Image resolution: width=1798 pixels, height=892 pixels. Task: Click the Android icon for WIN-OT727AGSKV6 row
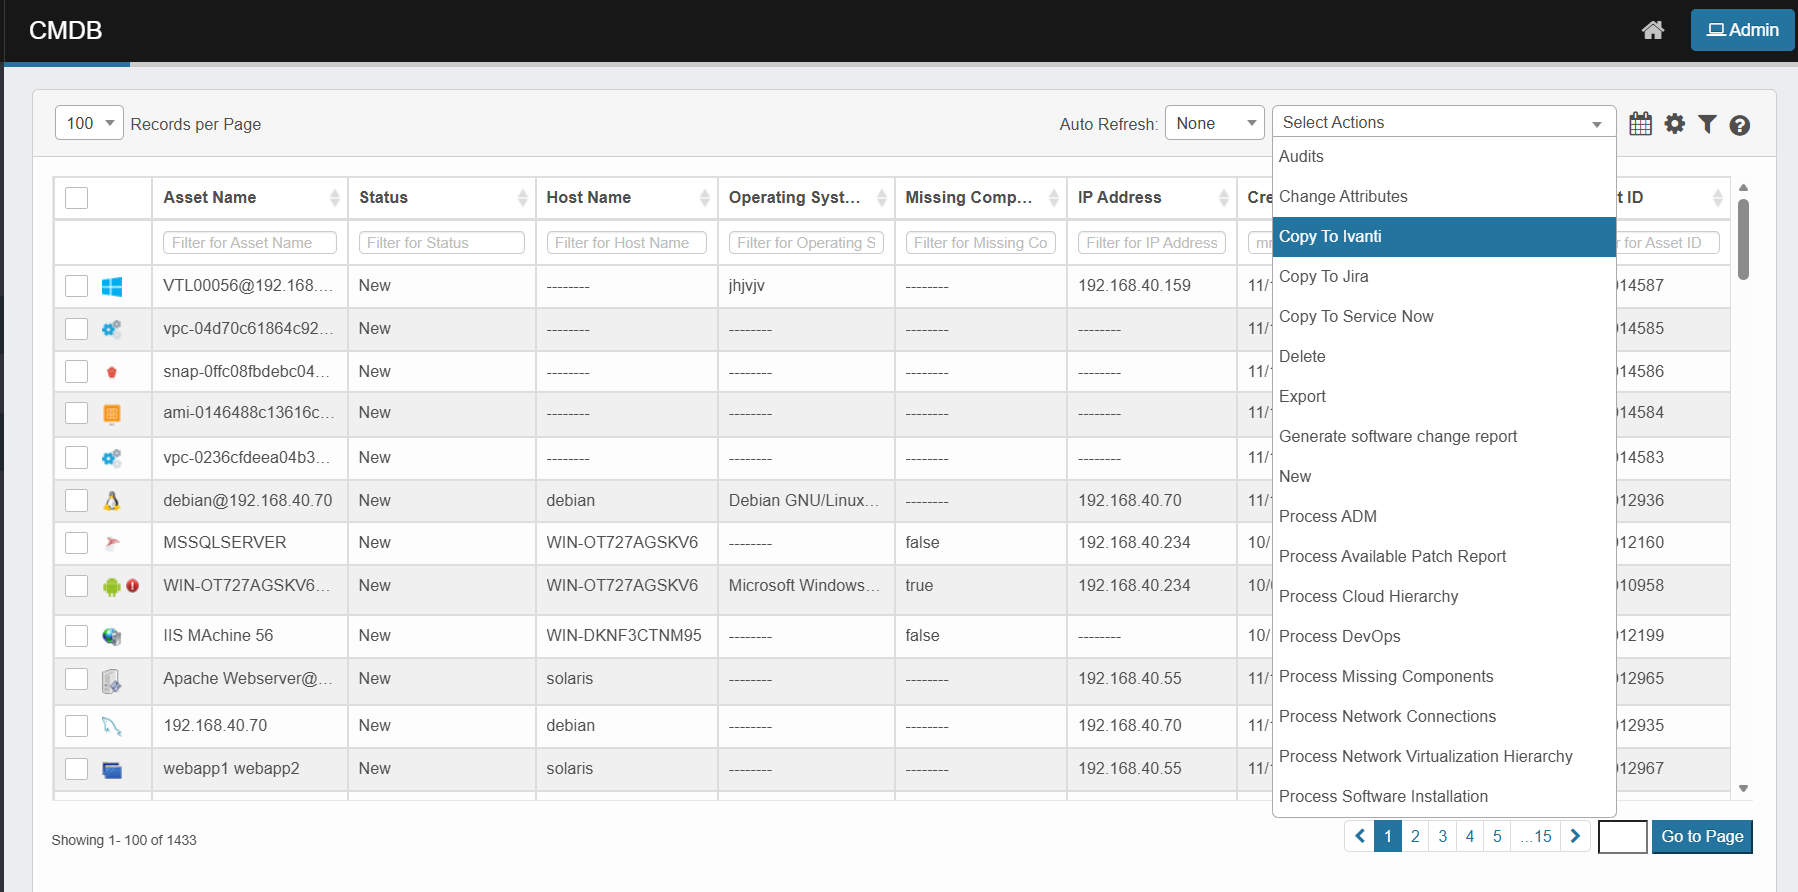(x=111, y=587)
